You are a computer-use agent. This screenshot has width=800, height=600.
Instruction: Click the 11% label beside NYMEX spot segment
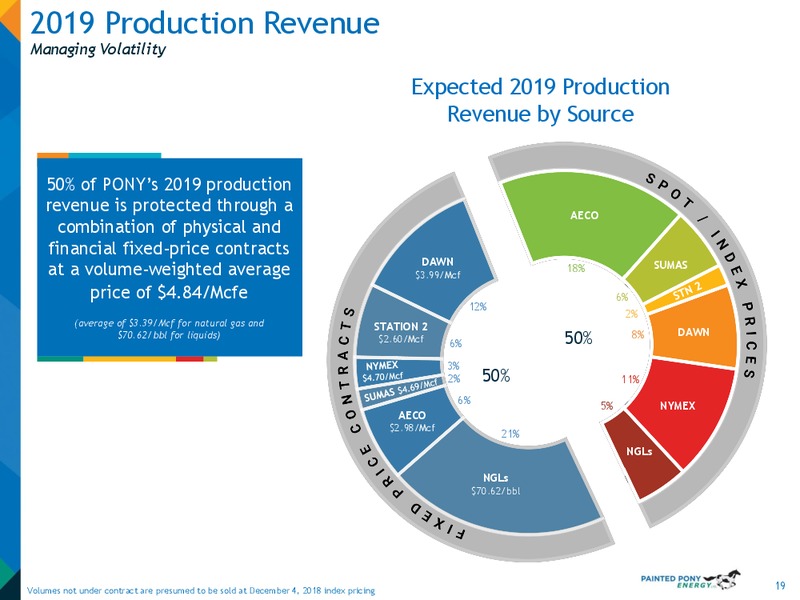[631, 379]
